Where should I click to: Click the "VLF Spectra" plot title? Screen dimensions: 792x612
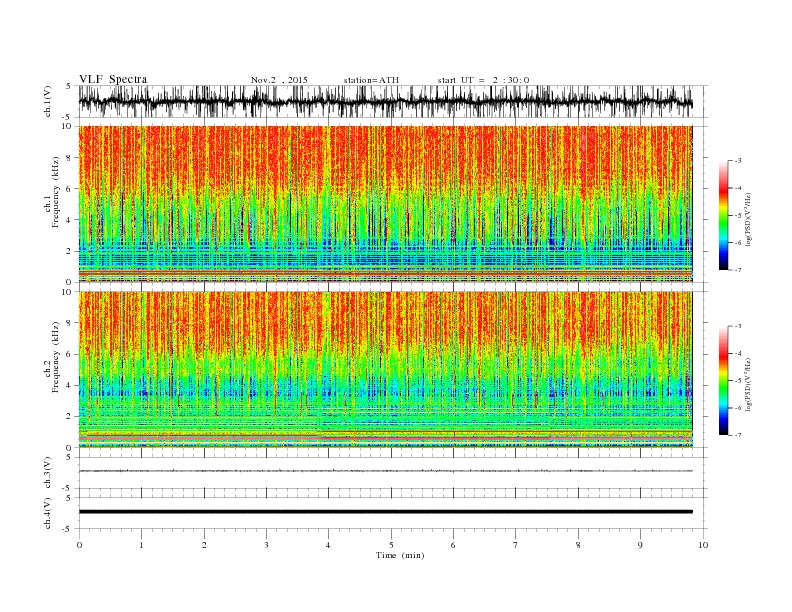(x=113, y=79)
